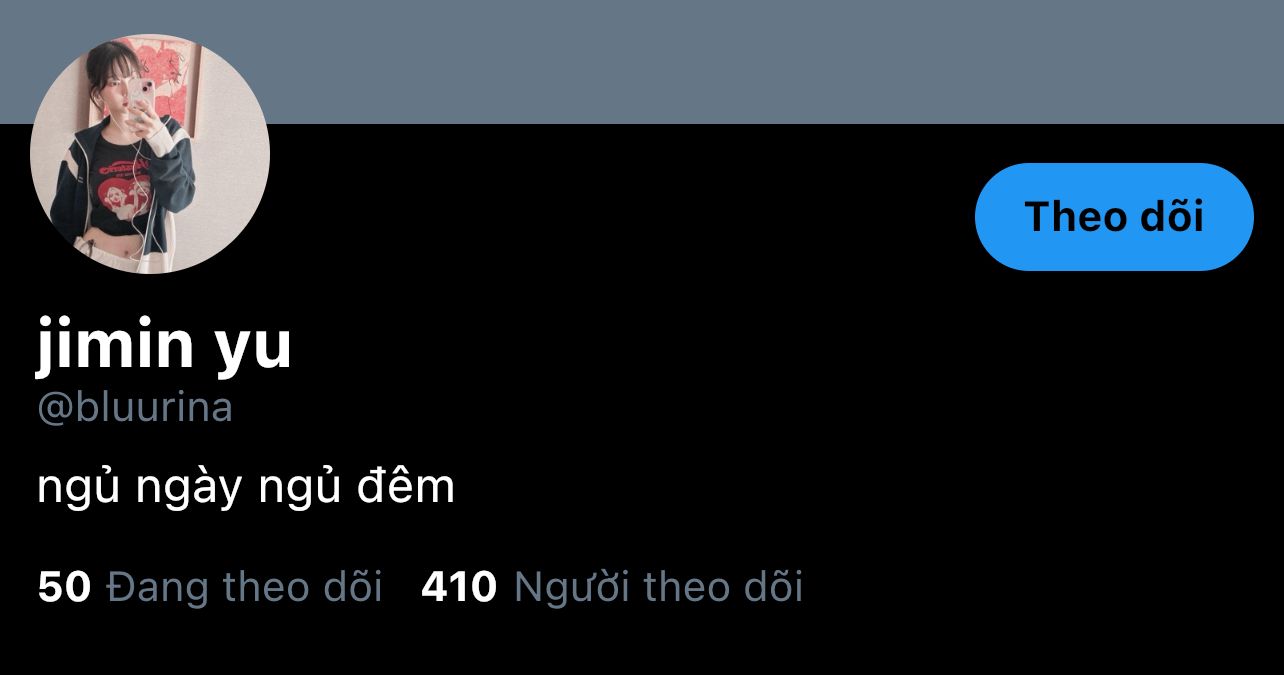Click the followers count number 410
Viewport: 1284px width, 675px height.
459,587
